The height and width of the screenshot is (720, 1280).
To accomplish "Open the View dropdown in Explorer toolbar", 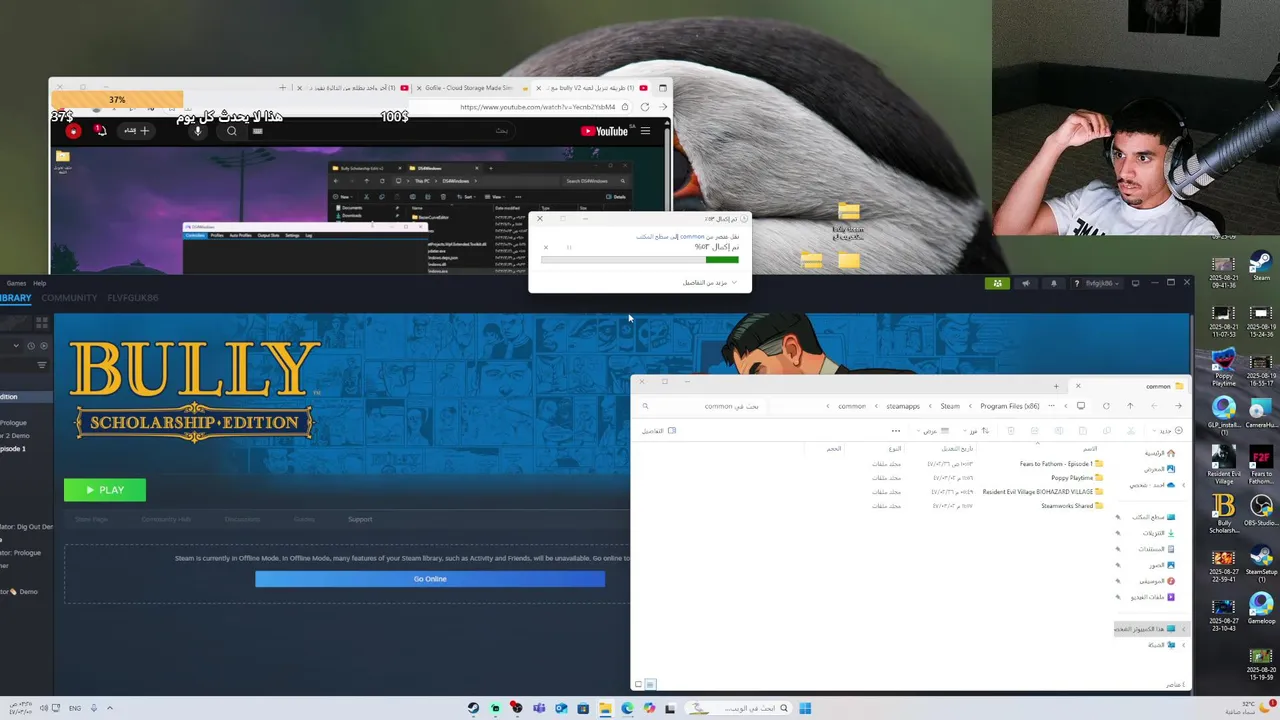I will click(934, 431).
